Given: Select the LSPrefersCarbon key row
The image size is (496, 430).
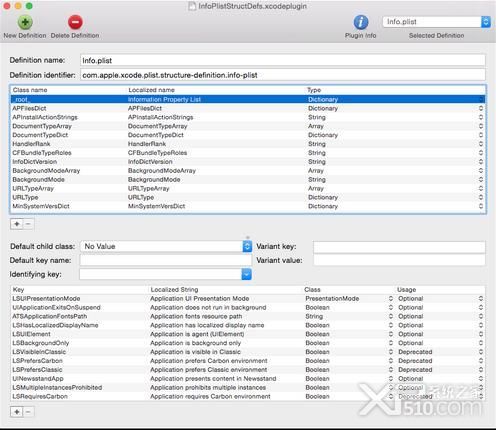Looking at the screenshot, I should tap(248, 361).
